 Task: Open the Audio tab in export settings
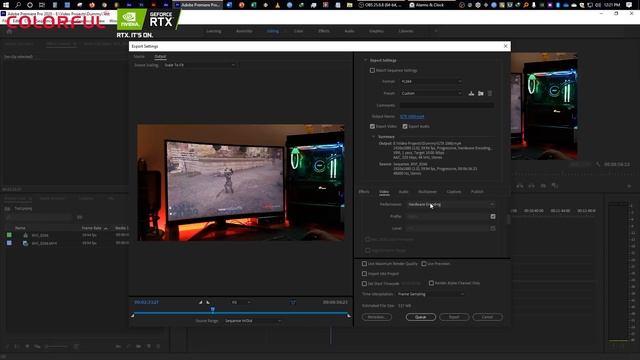403,192
